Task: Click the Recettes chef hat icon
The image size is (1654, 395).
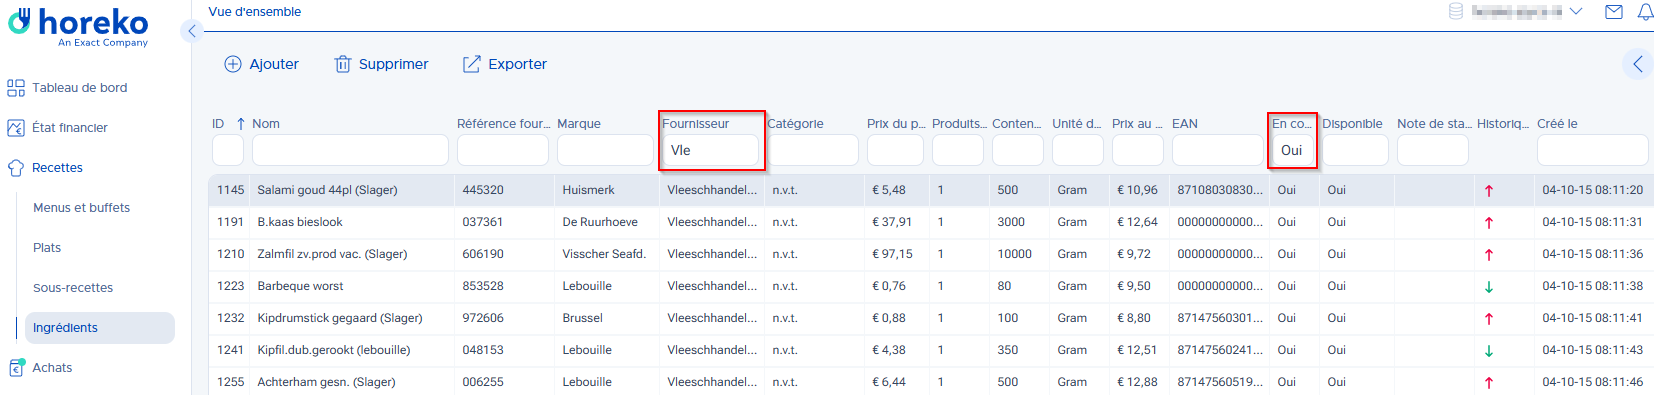Action: [16, 168]
